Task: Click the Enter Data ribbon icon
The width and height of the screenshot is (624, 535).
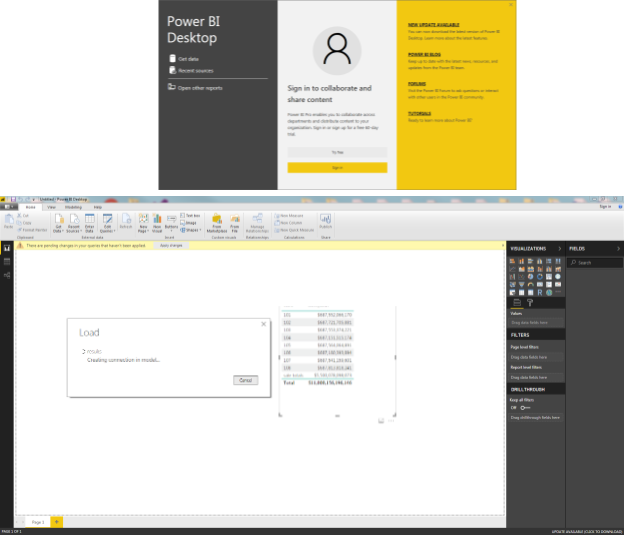Action: (x=90, y=223)
